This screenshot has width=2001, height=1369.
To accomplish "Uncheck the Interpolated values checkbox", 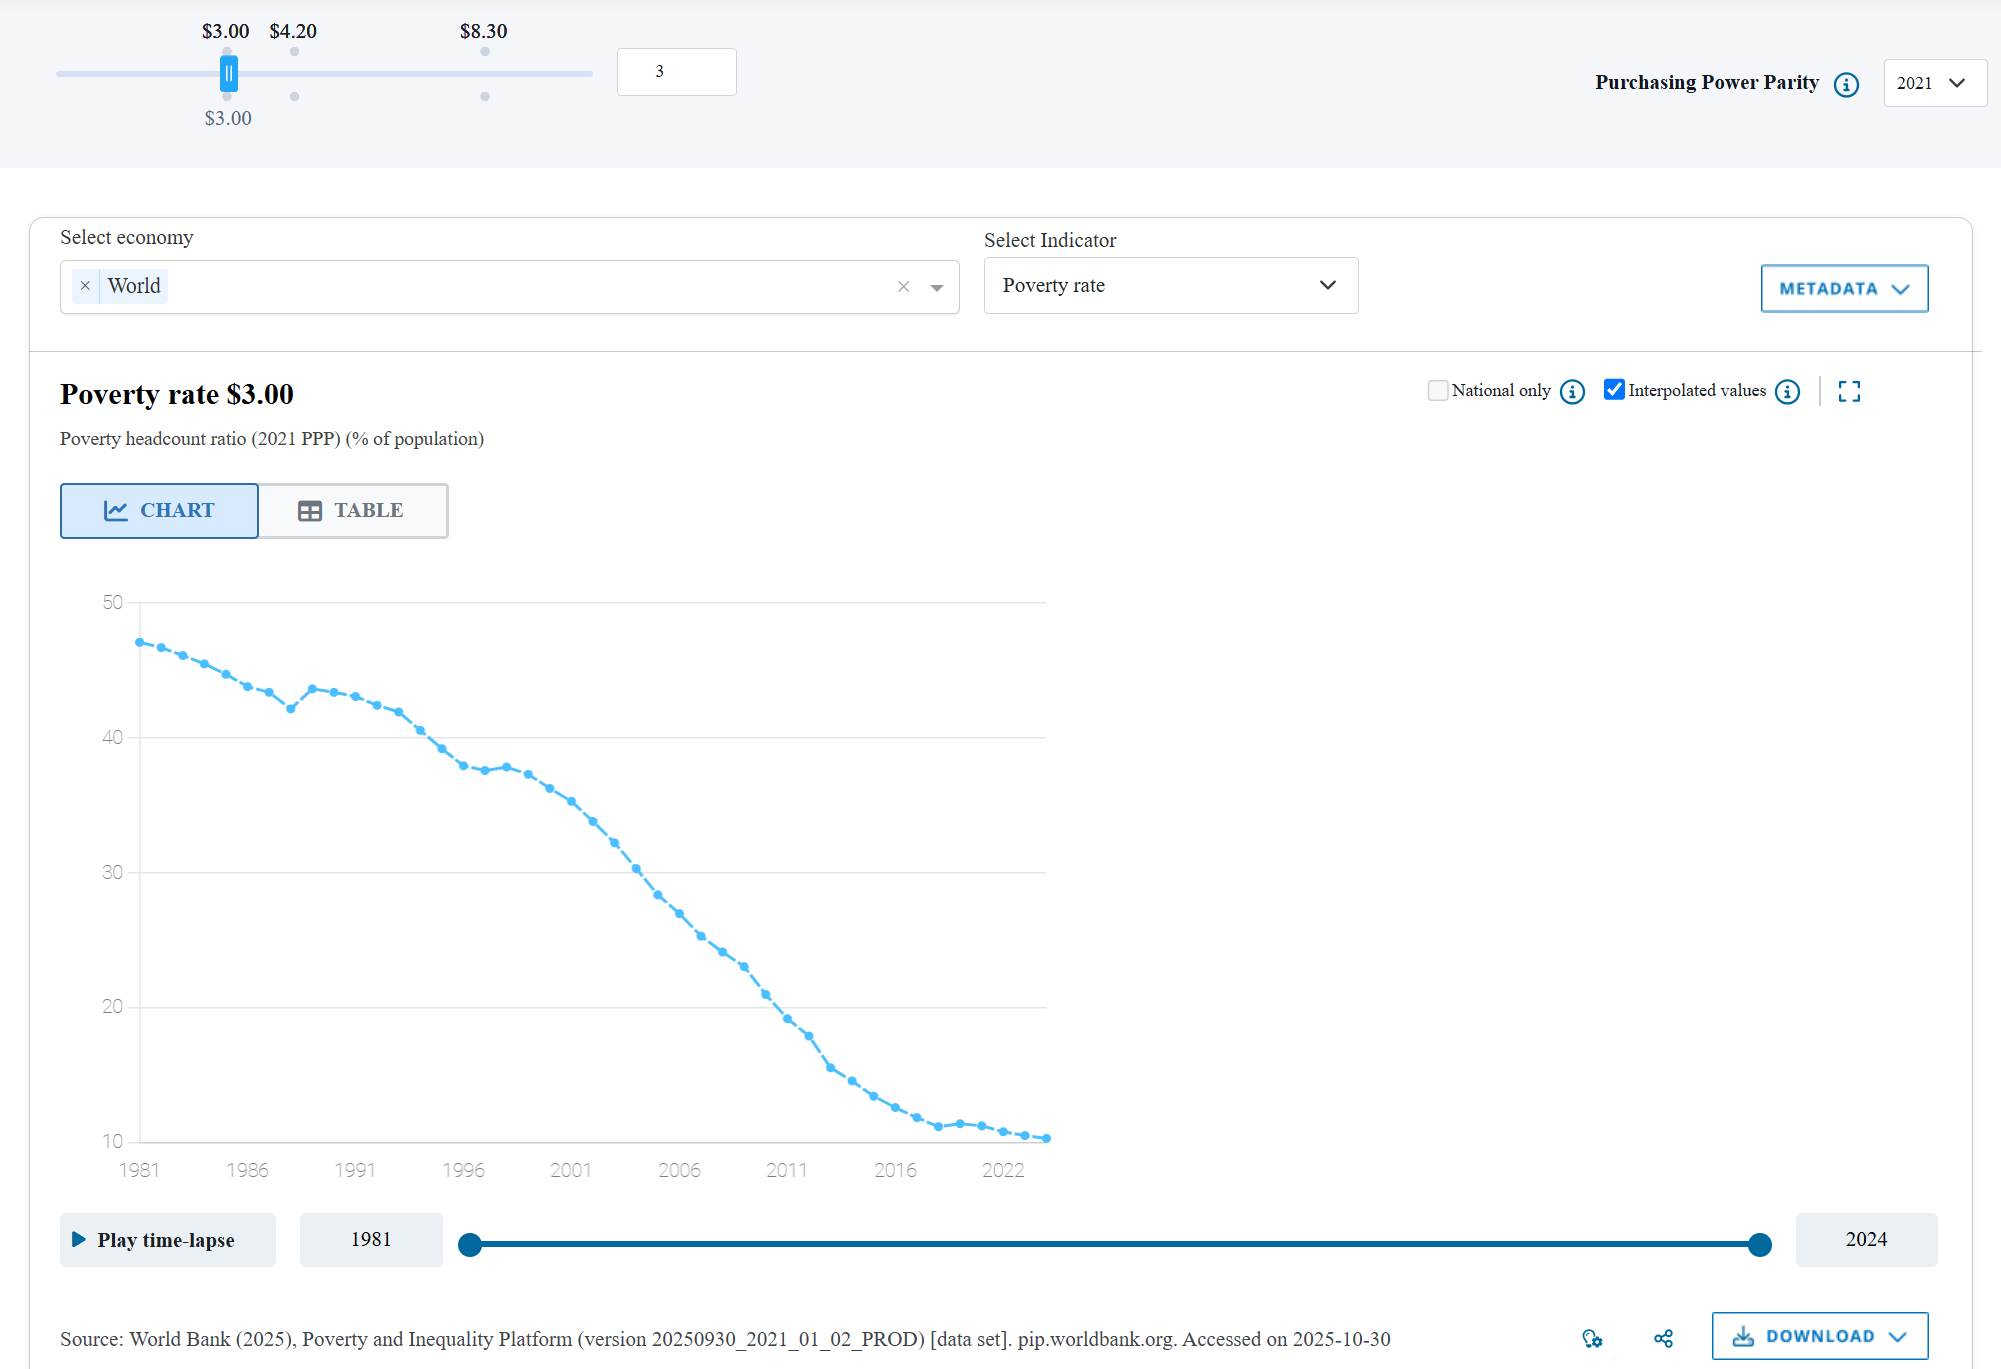I will tap(1613, 390).
